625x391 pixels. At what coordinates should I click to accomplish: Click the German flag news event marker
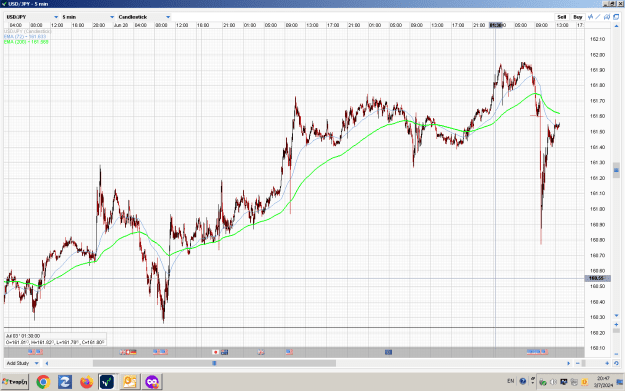[x=133, y=352]
